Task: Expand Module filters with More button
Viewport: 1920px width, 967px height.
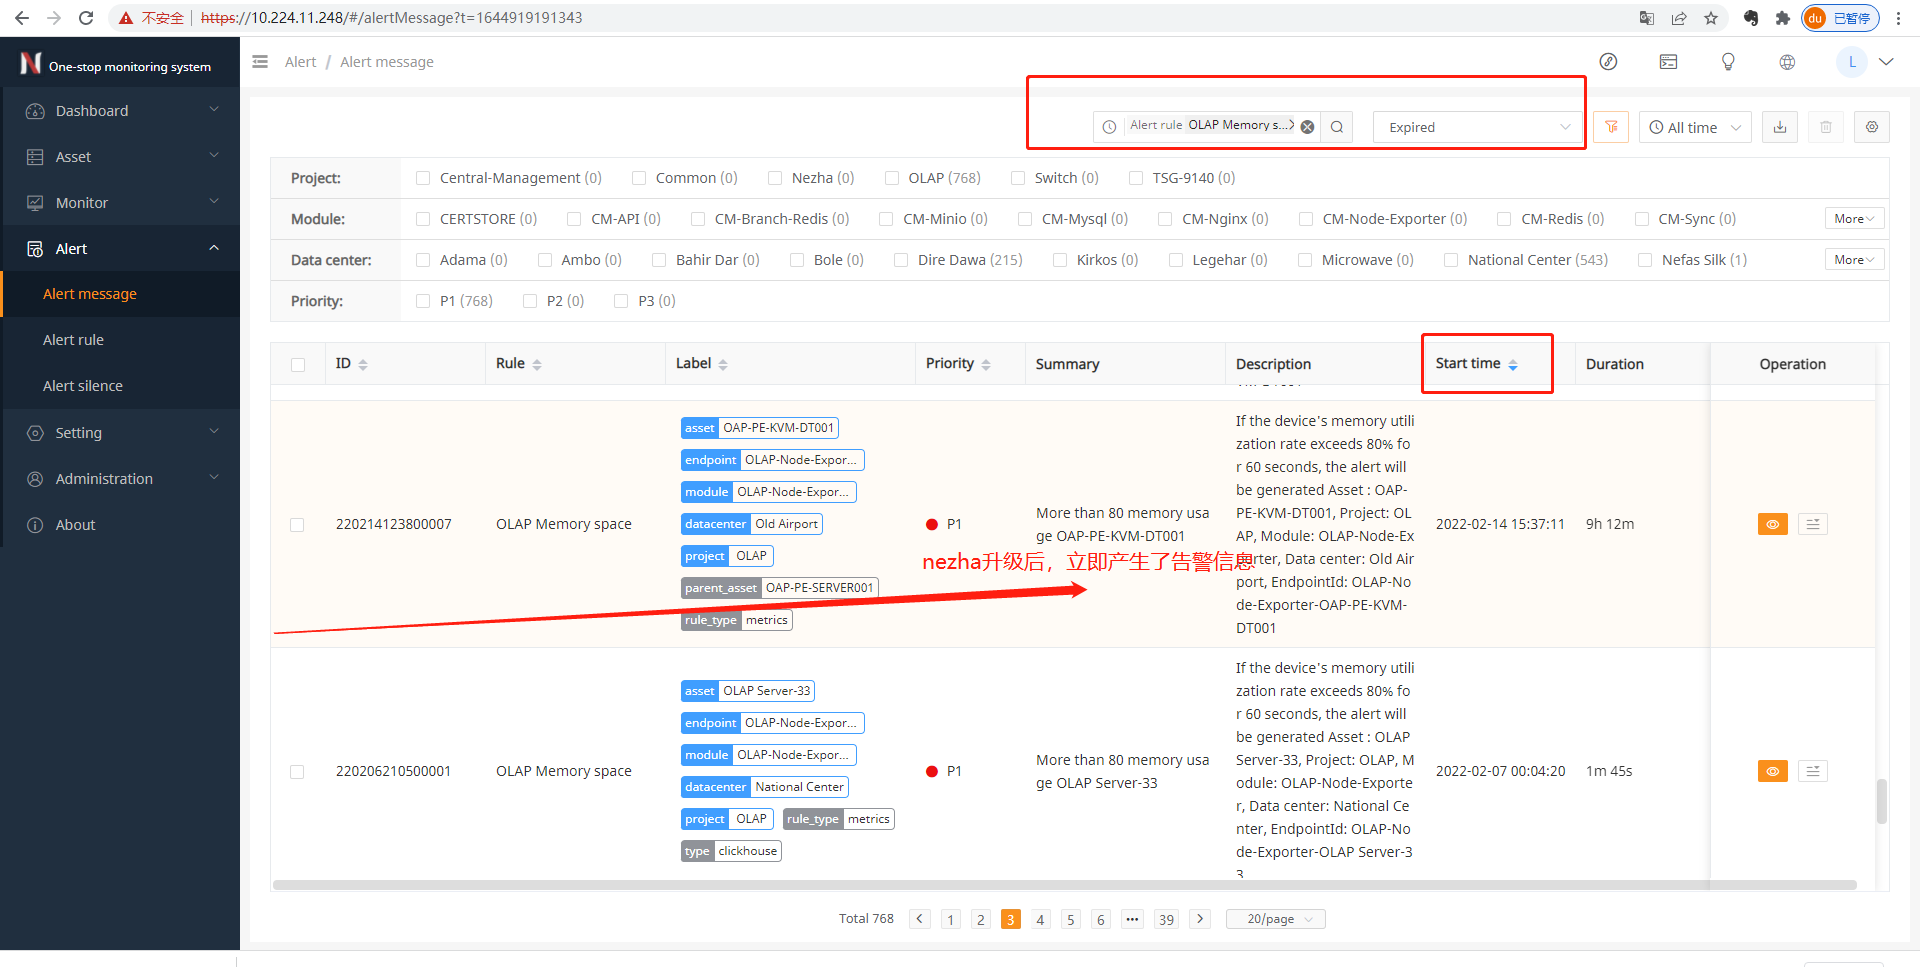Action: tap(1853, 219)
